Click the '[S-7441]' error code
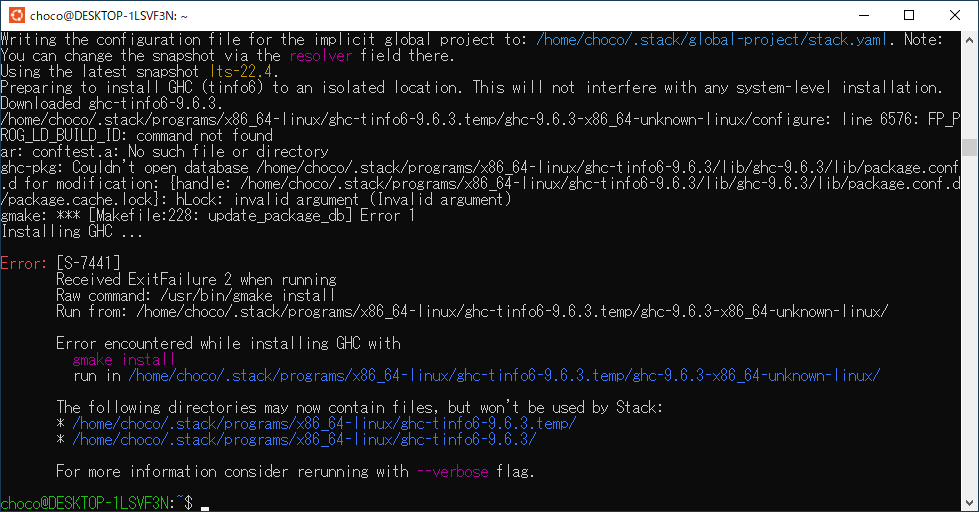The height and width of the screenshot is (512, 979). (88, 263)
